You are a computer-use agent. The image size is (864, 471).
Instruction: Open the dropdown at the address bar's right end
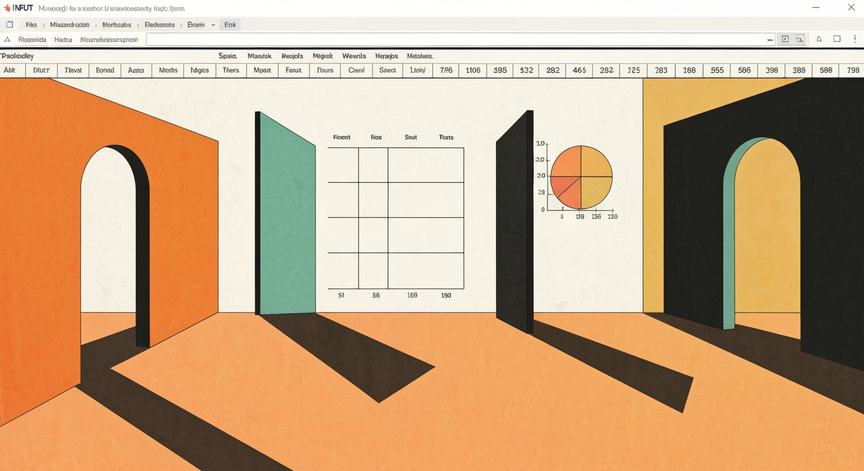pyautogui.click(x=770, y=40)
